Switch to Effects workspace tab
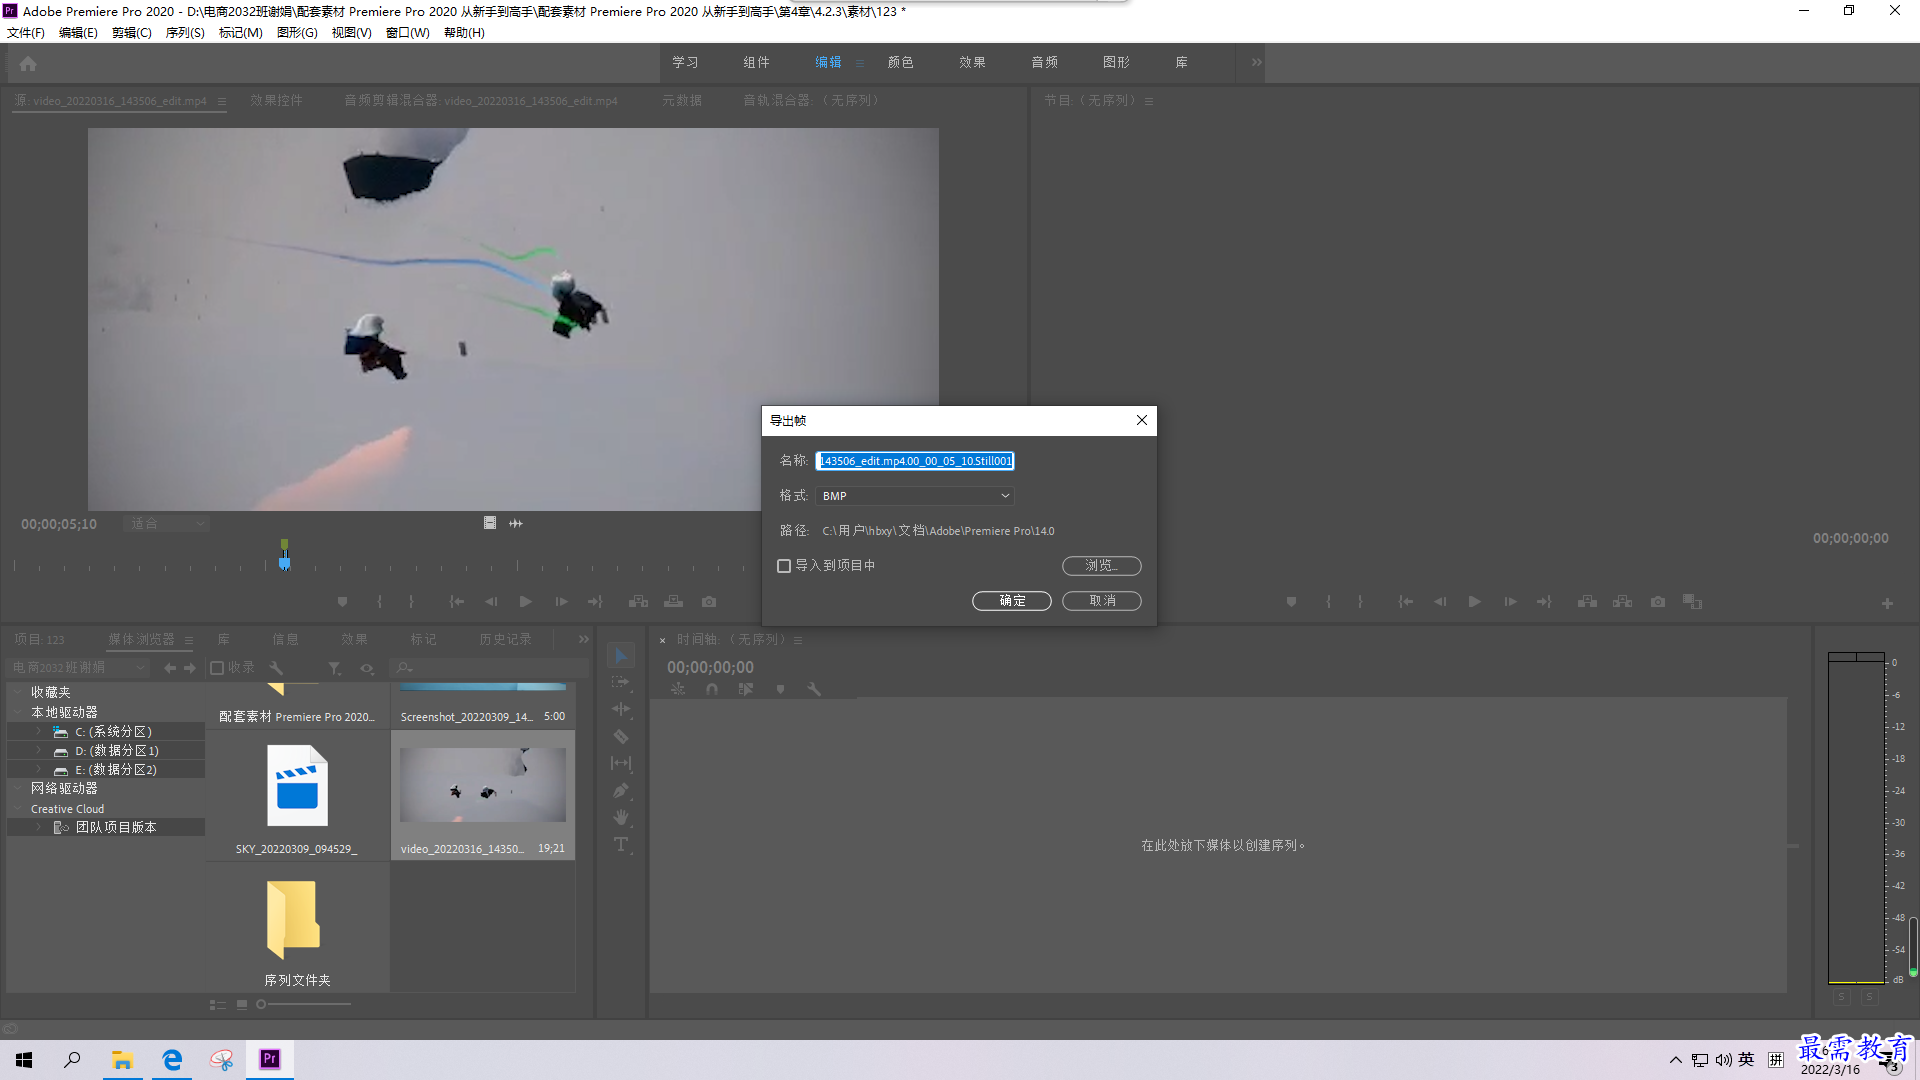The image size is (1920, 1080). pyautogui.click(x=972, y=62)
